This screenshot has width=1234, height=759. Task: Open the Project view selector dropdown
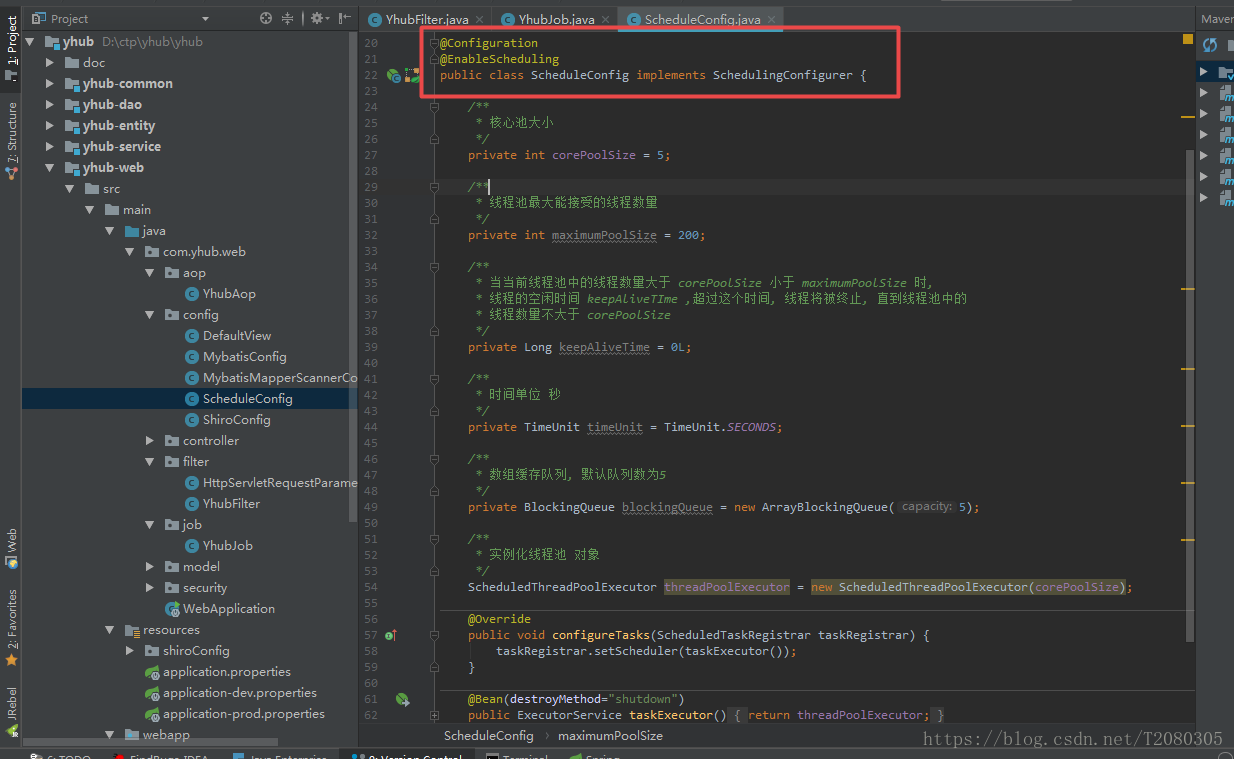[205, 18]
